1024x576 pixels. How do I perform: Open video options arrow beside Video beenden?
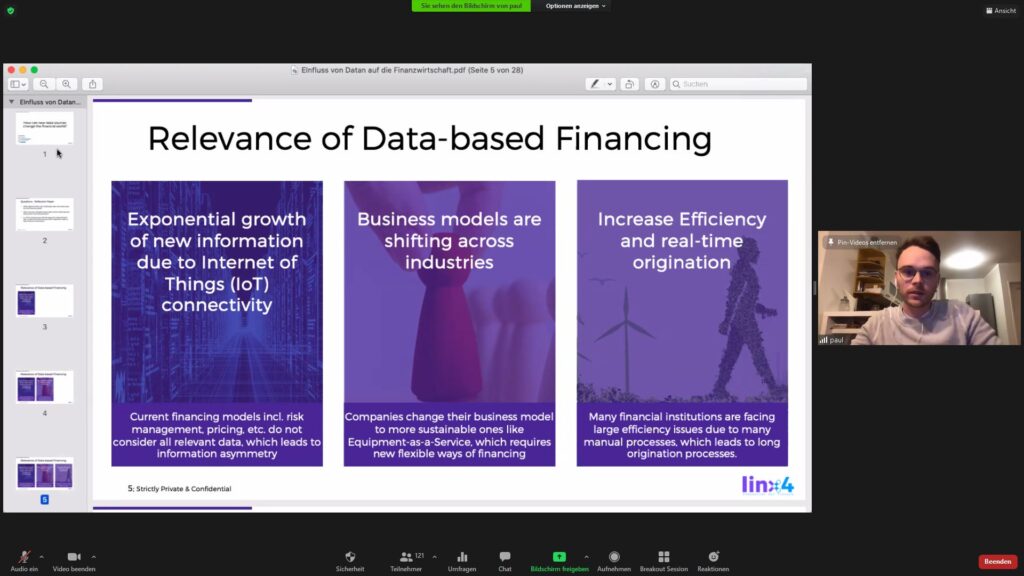pos(93,557)
